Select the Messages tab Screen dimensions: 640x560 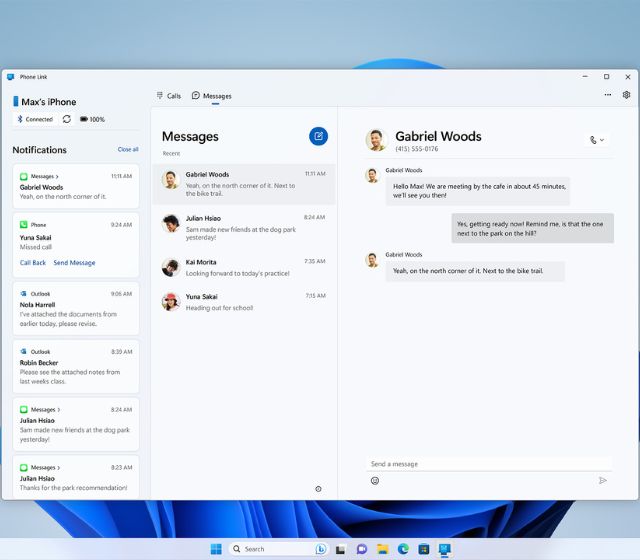click(211, 96)
